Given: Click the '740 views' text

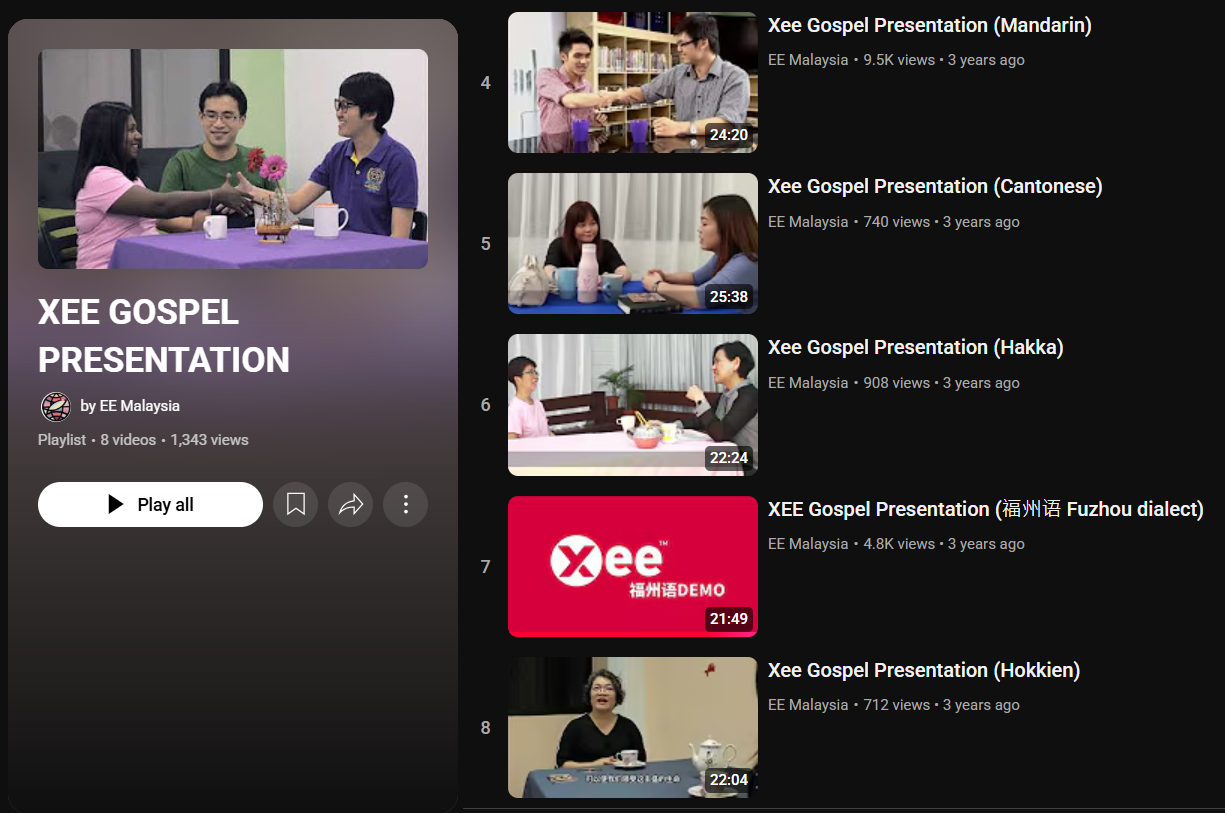Looking at the screenshot, I should tap(897, 222).
